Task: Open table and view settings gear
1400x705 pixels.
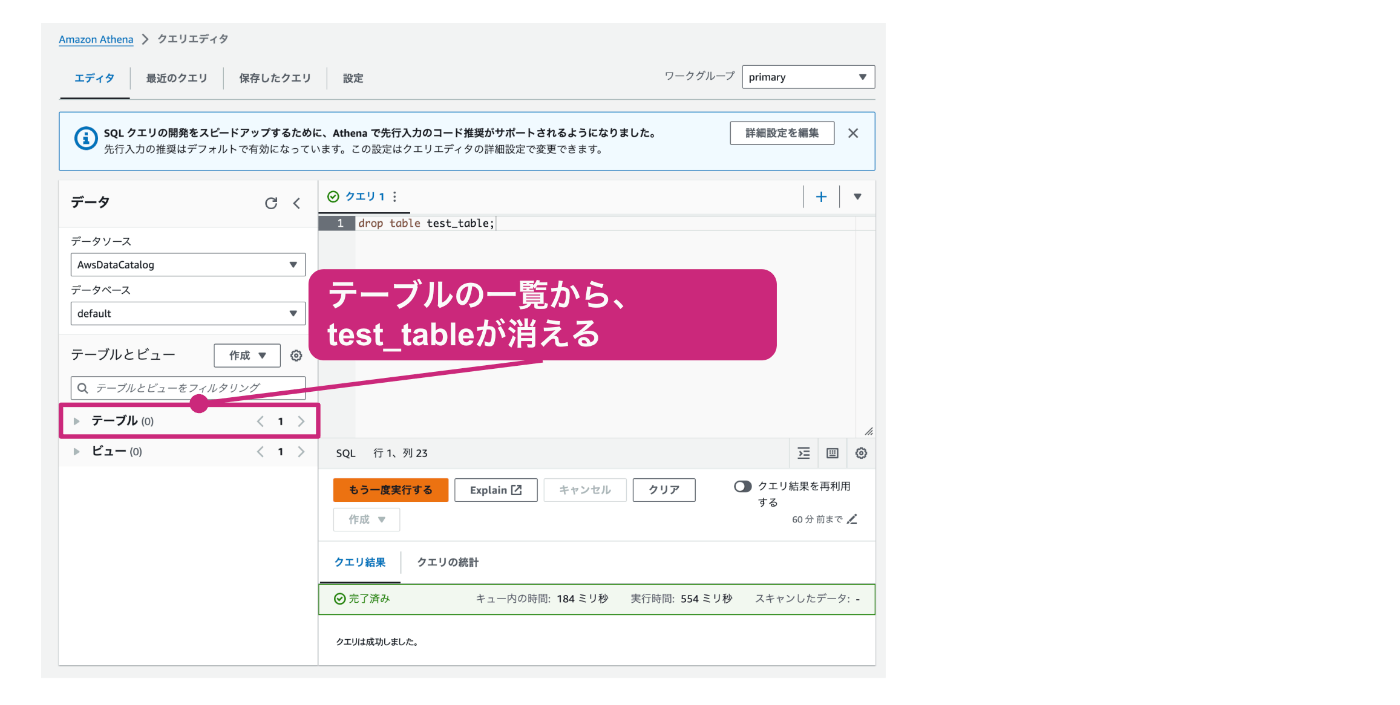Action: click(x=296, y=355)
